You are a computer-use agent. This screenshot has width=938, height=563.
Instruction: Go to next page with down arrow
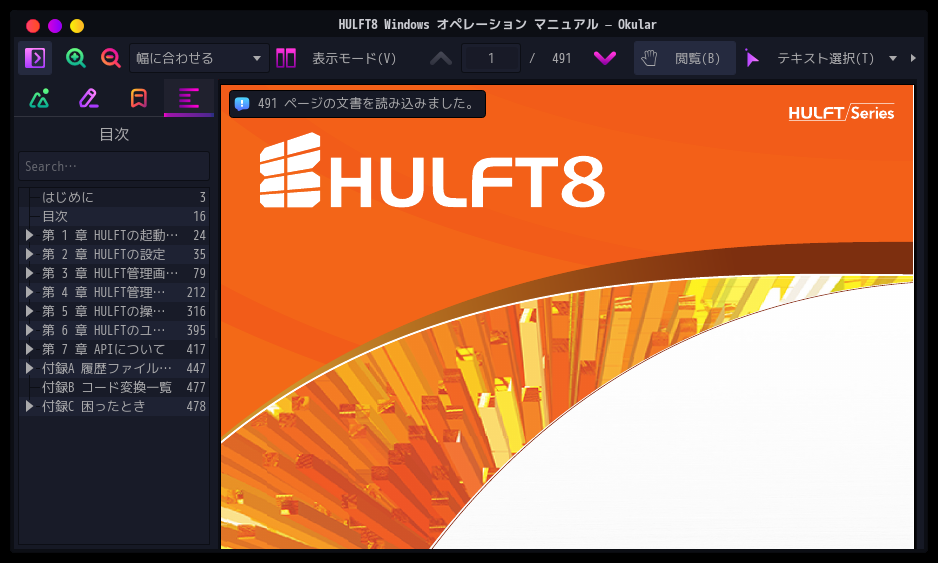(x=605, y=58)
